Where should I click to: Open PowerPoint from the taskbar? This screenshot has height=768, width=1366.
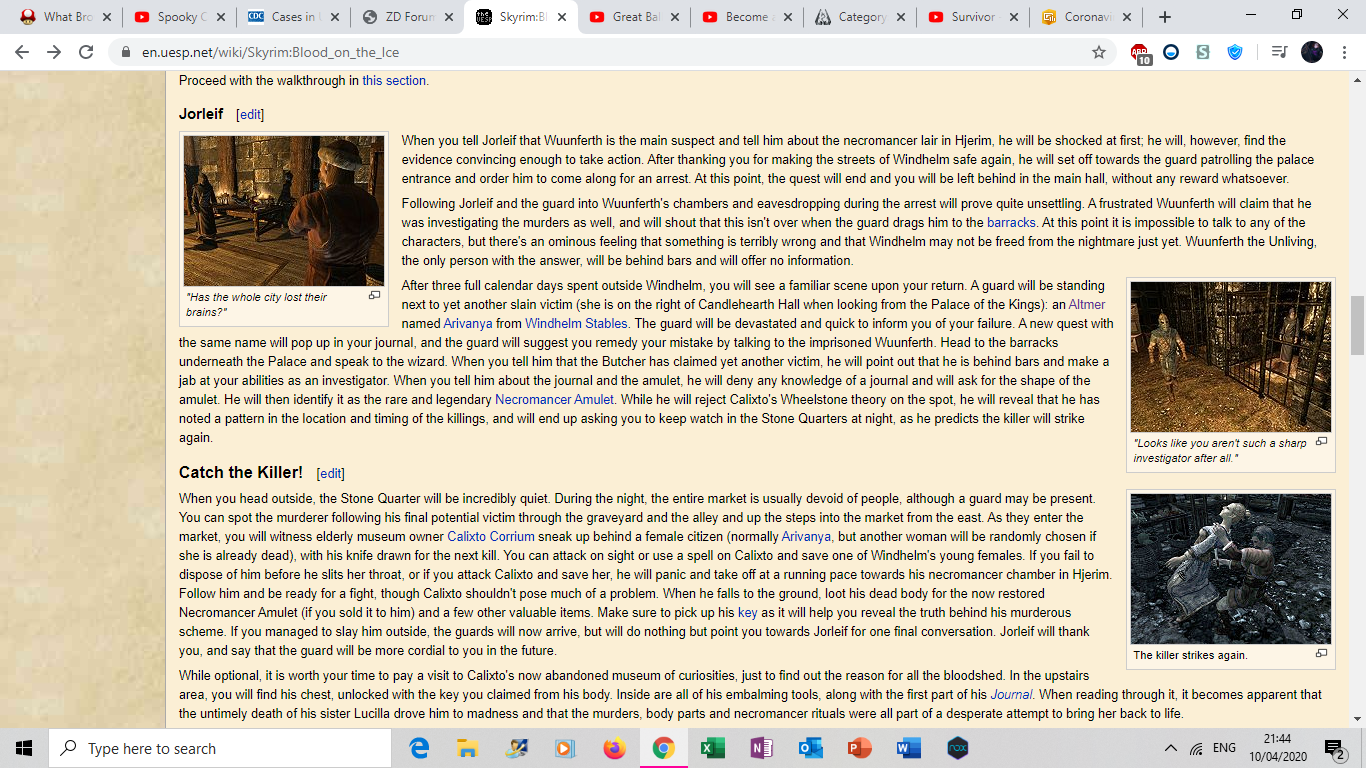click(x=859, y=748)
